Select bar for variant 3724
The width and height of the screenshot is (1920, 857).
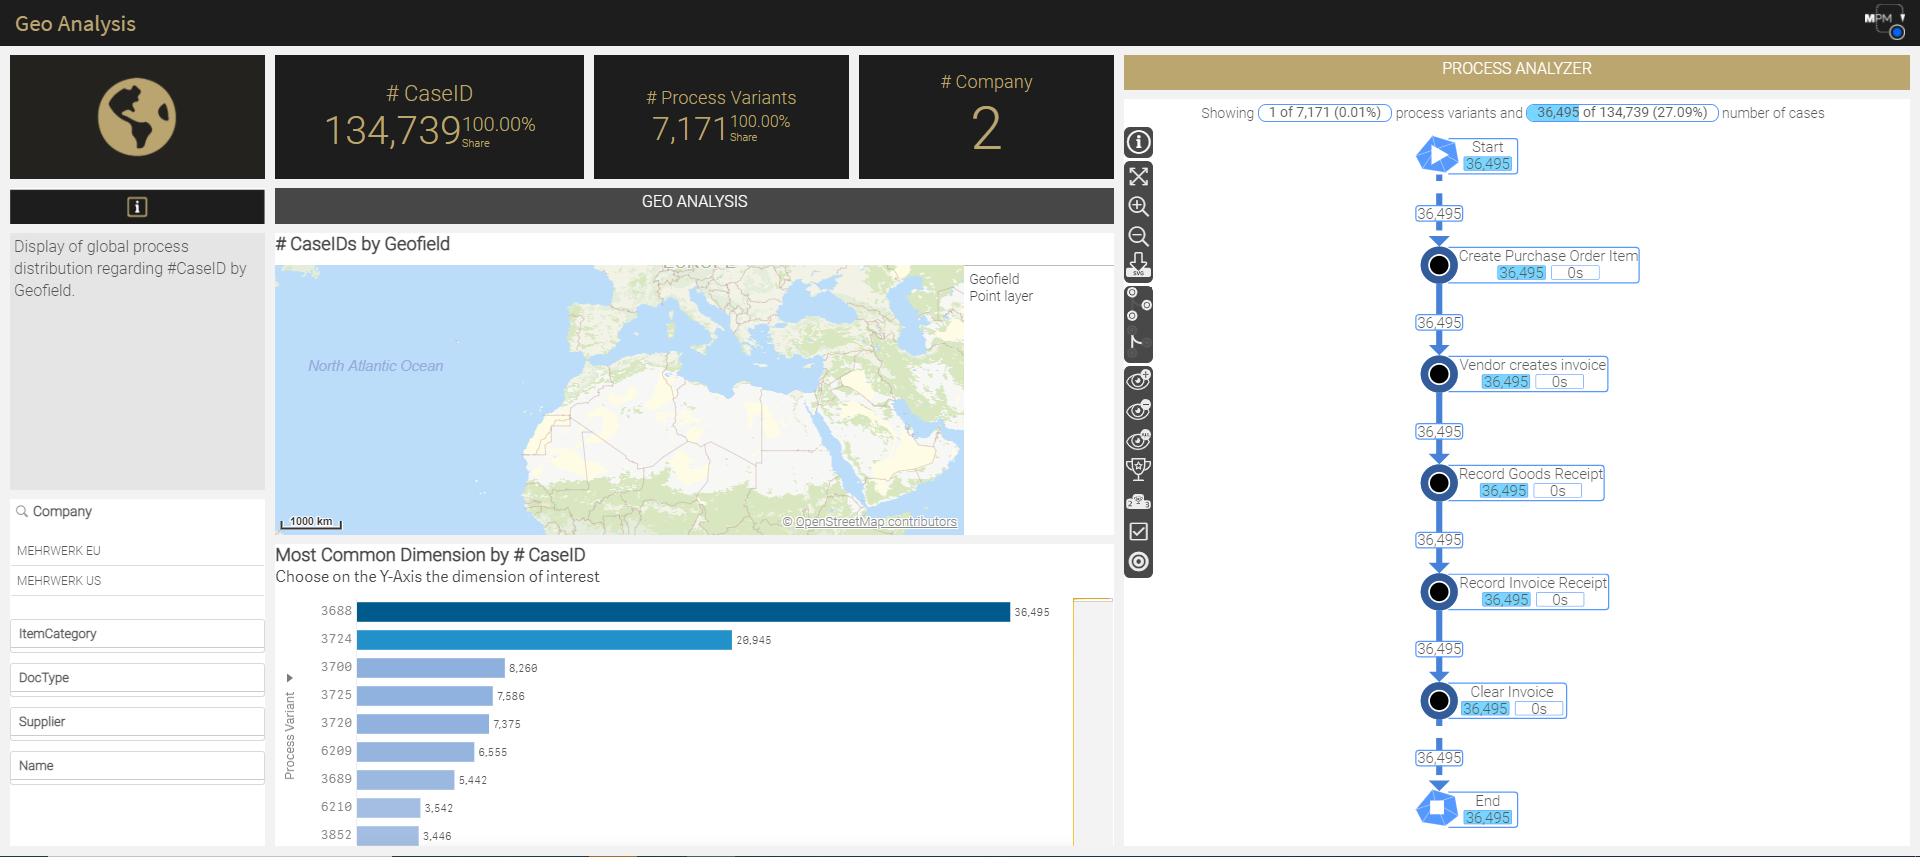544,640
